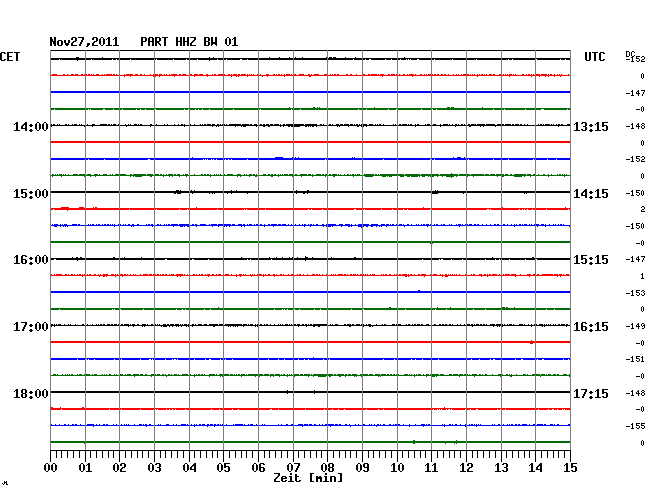Click the CET axis header
The width and height of the screenshot is (650, 494).
click(x=10, y=57)
